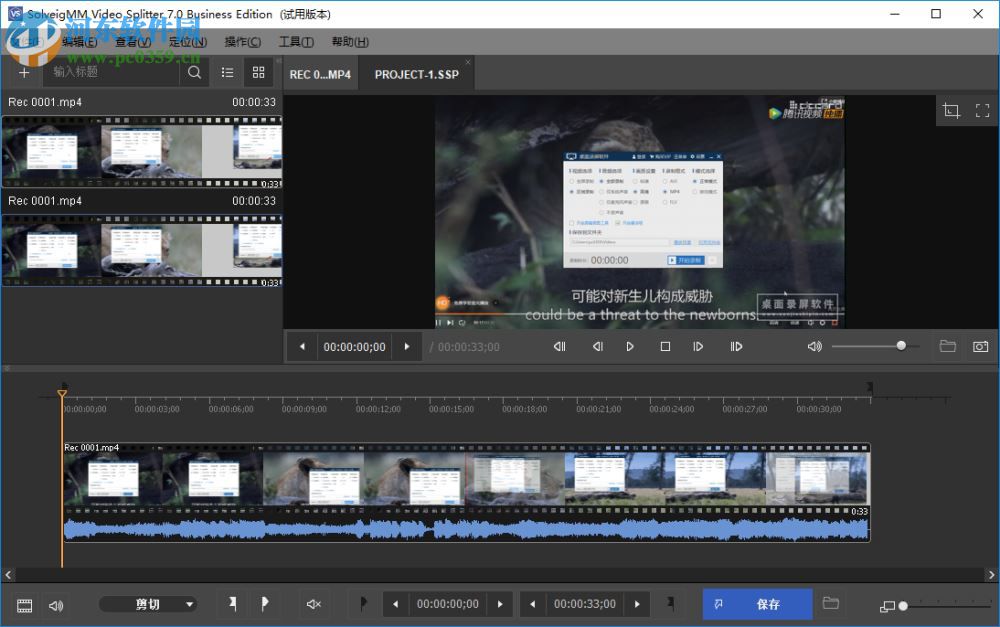Select the crop tool above the preview

[x=951, y=110]
